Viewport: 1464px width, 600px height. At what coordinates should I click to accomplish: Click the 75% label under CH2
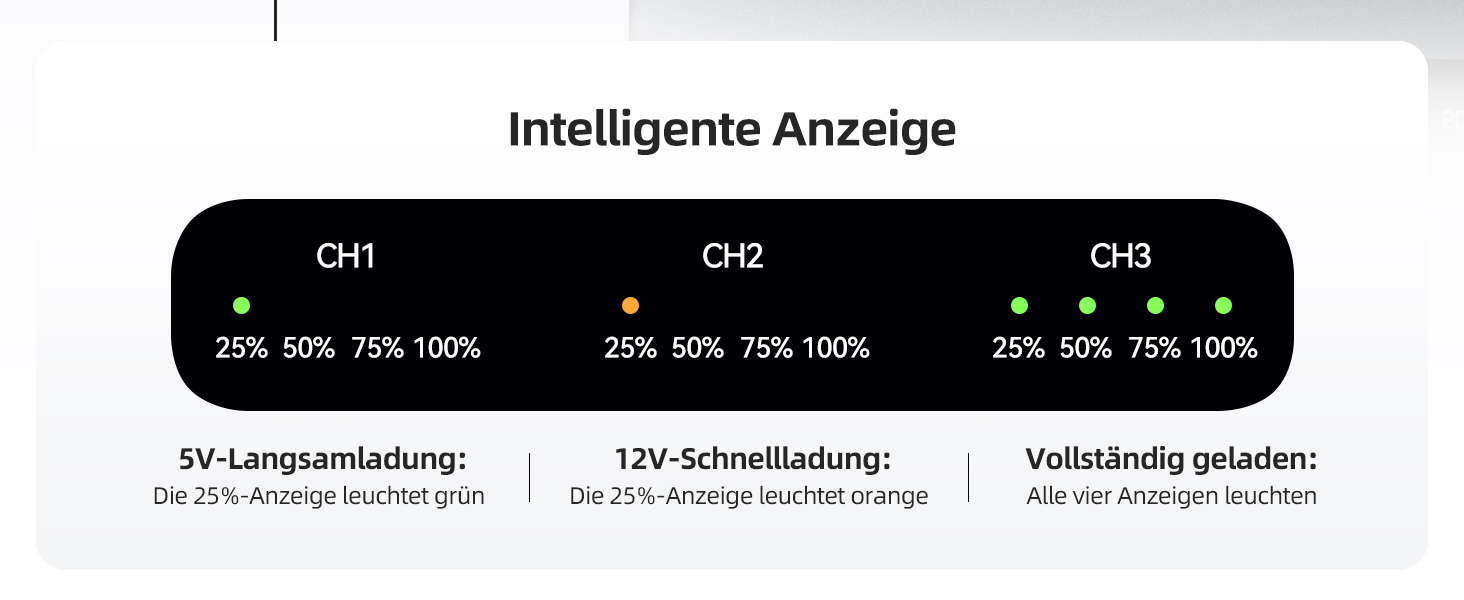pos(766,349)
